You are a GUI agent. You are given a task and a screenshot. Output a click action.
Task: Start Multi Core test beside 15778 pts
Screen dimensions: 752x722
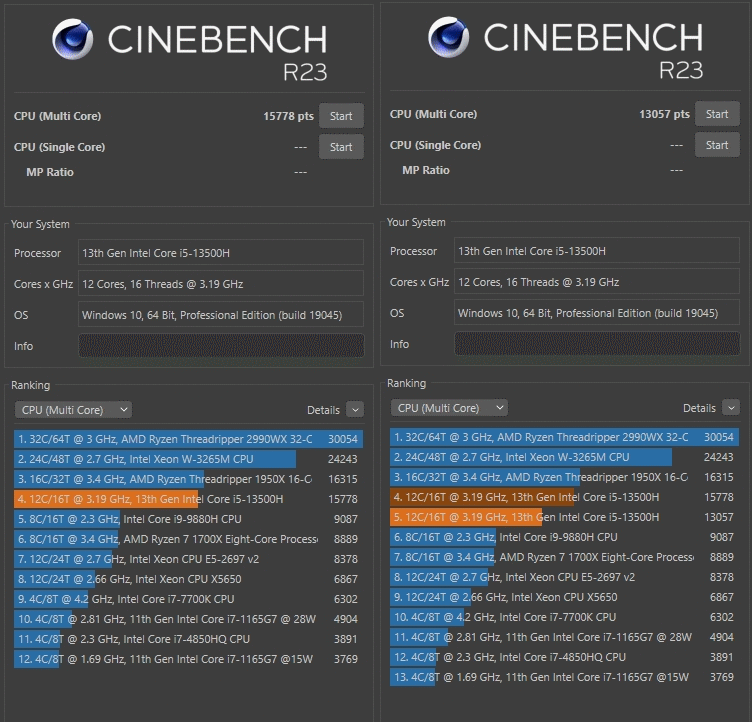(x=341, y=116)
